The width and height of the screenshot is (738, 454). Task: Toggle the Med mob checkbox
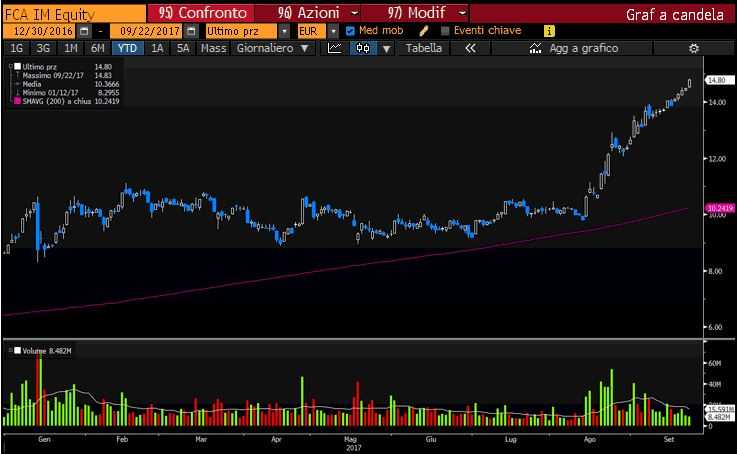click(x=350, y=31)
